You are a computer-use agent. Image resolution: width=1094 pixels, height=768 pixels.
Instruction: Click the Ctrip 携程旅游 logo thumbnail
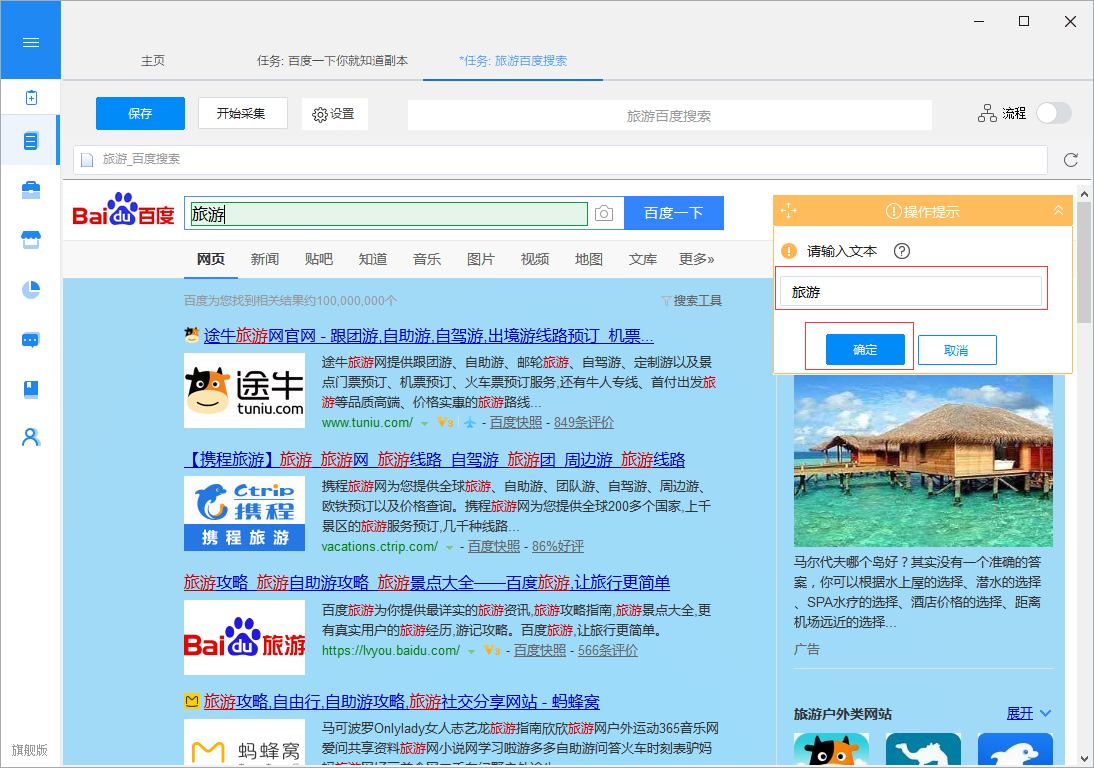(244, 514)
